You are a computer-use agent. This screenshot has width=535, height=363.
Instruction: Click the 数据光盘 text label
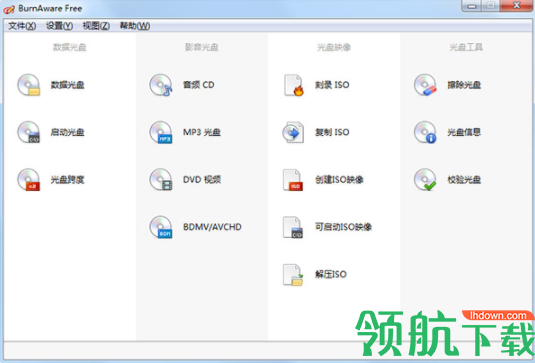point(68,85)
